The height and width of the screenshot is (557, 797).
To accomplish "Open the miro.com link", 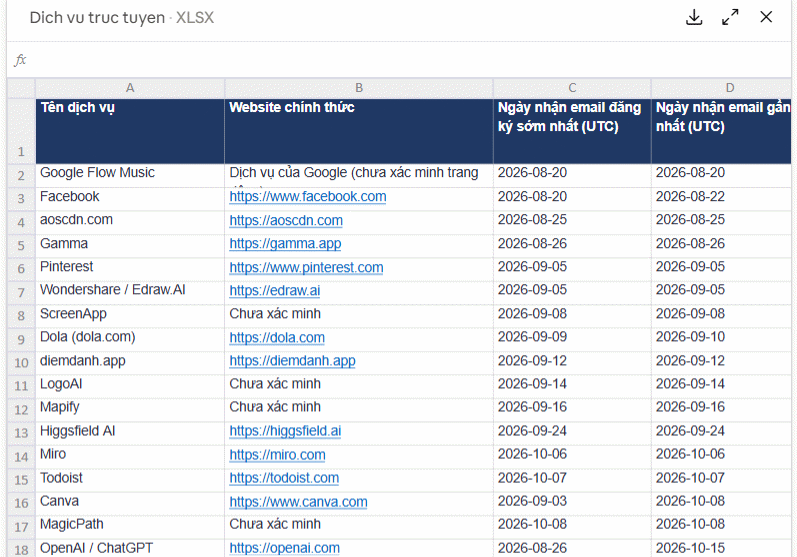I will [277, 455].
